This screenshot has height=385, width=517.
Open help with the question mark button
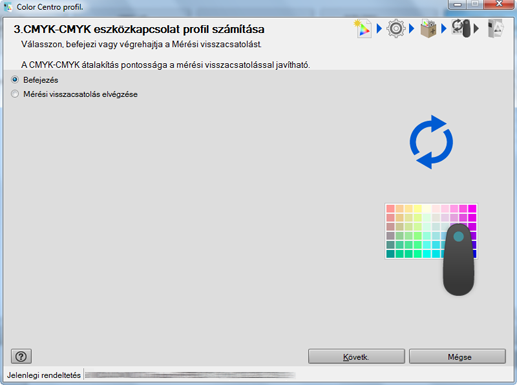click(21, 356)
